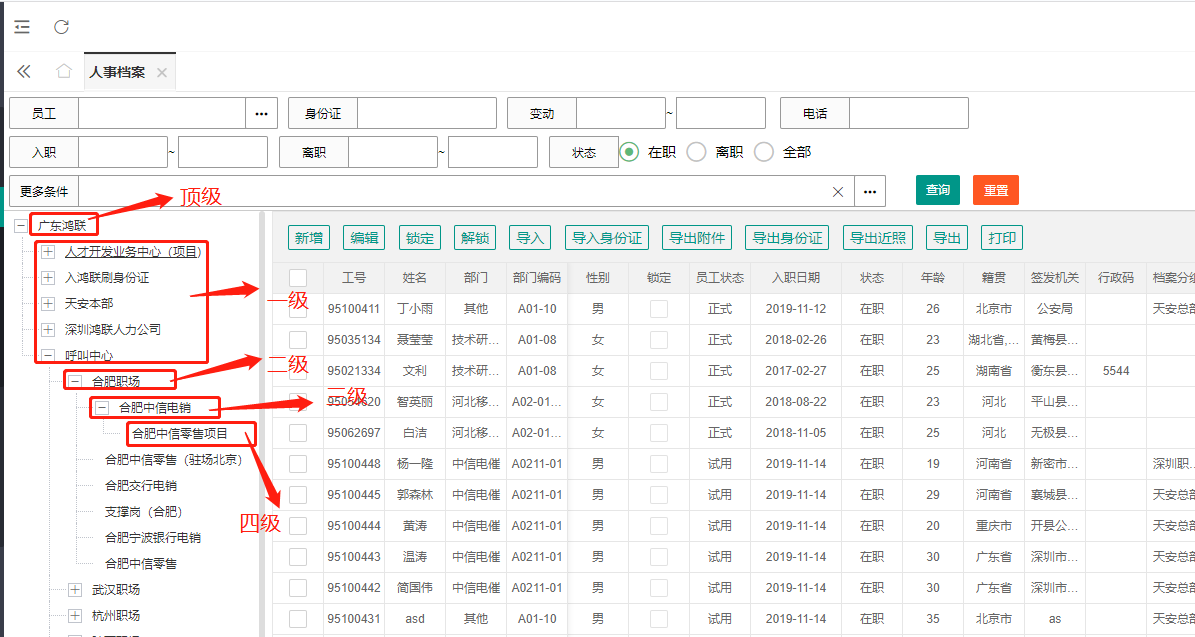Tick the checkbox for row 丁小雨
This screenshot has height=637, width=1195.
pos(298,309)
